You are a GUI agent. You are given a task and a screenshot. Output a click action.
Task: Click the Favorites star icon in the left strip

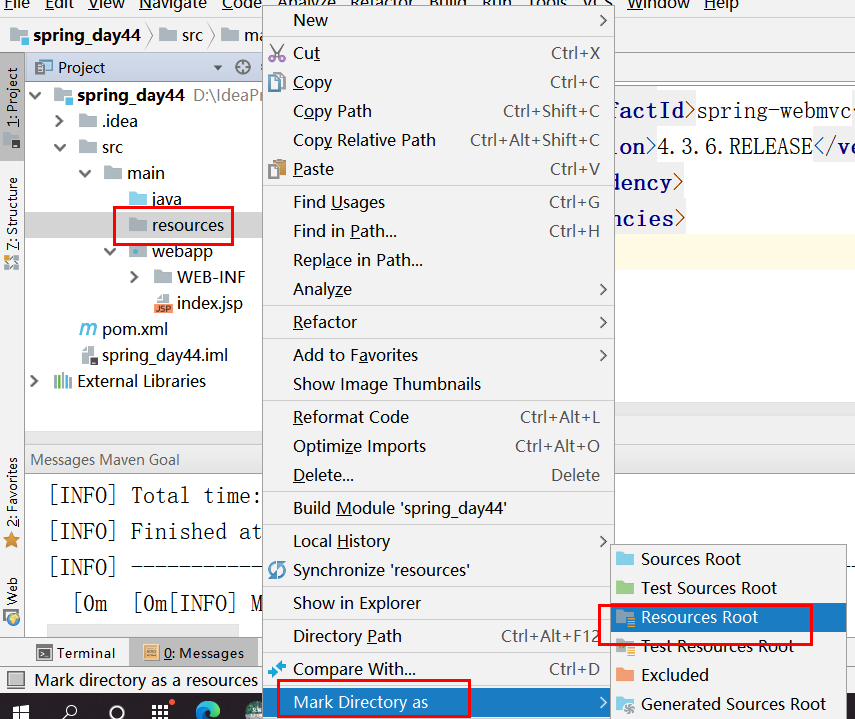[x=11, y=540]
